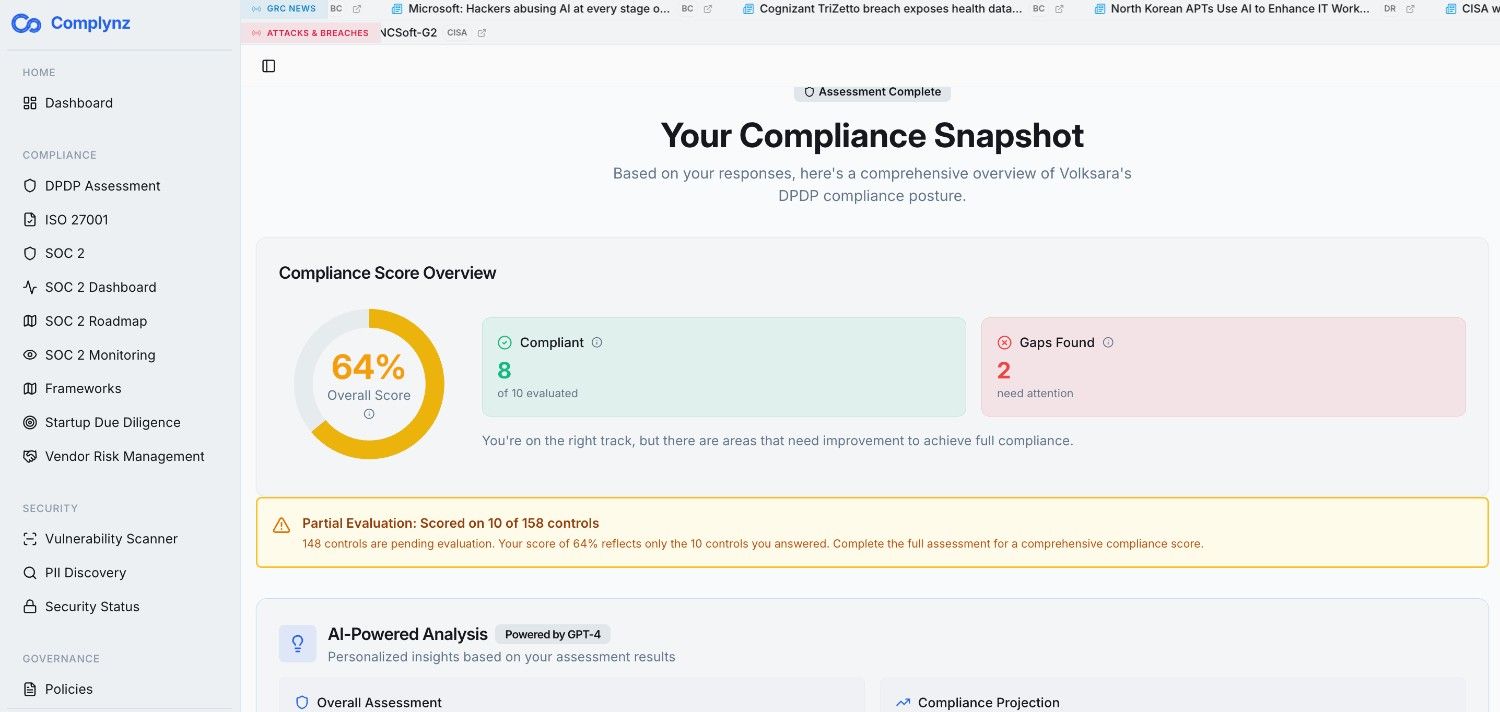Toggle the sidebar collapse control
Viewport: 1500px width, 712px height.
coord(268,65)
